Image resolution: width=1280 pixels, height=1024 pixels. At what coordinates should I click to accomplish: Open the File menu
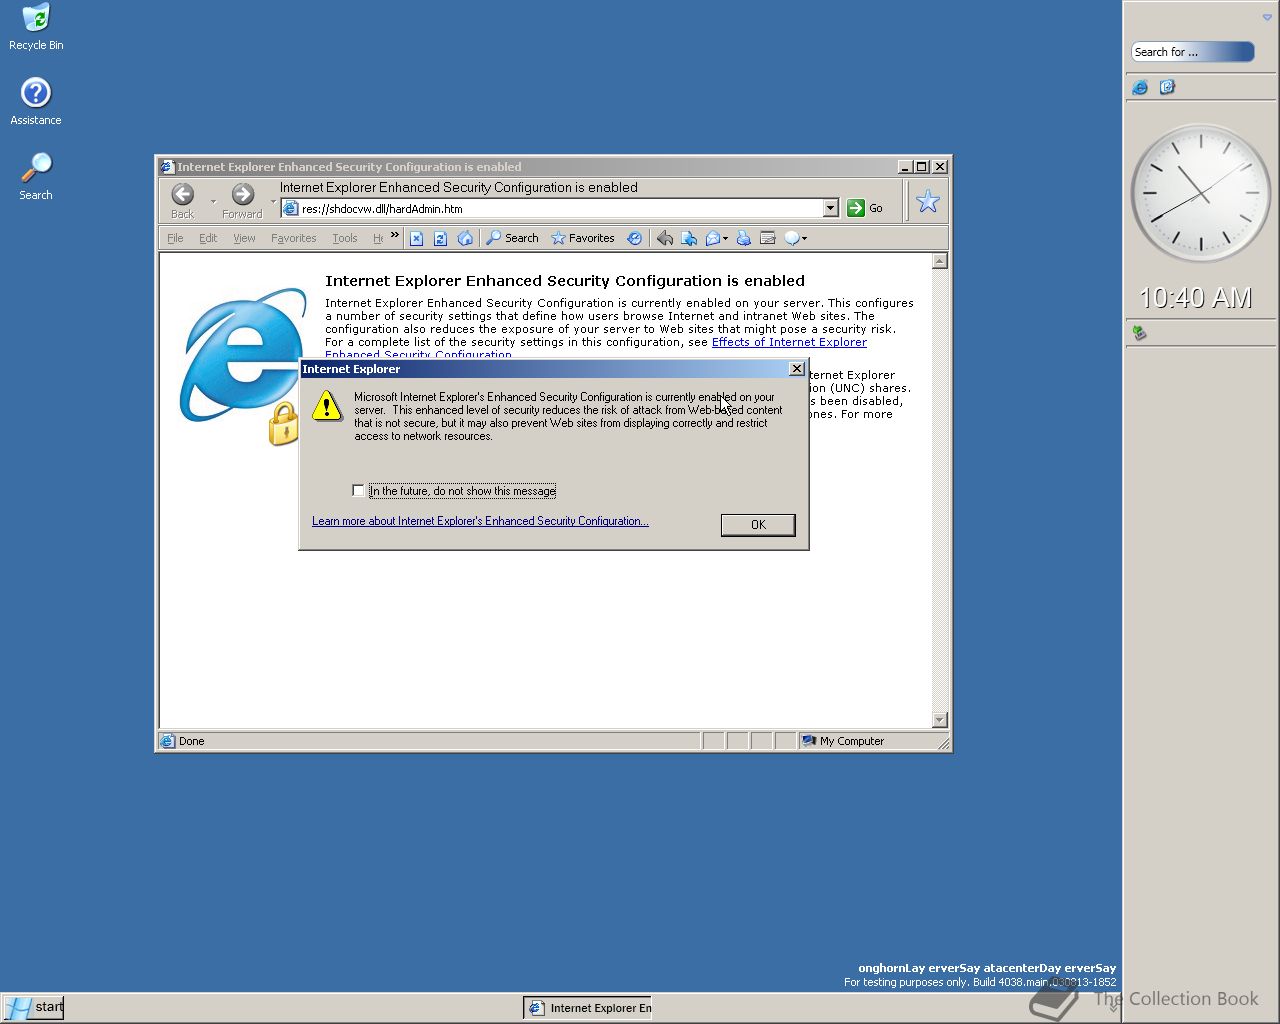point(175,238)
